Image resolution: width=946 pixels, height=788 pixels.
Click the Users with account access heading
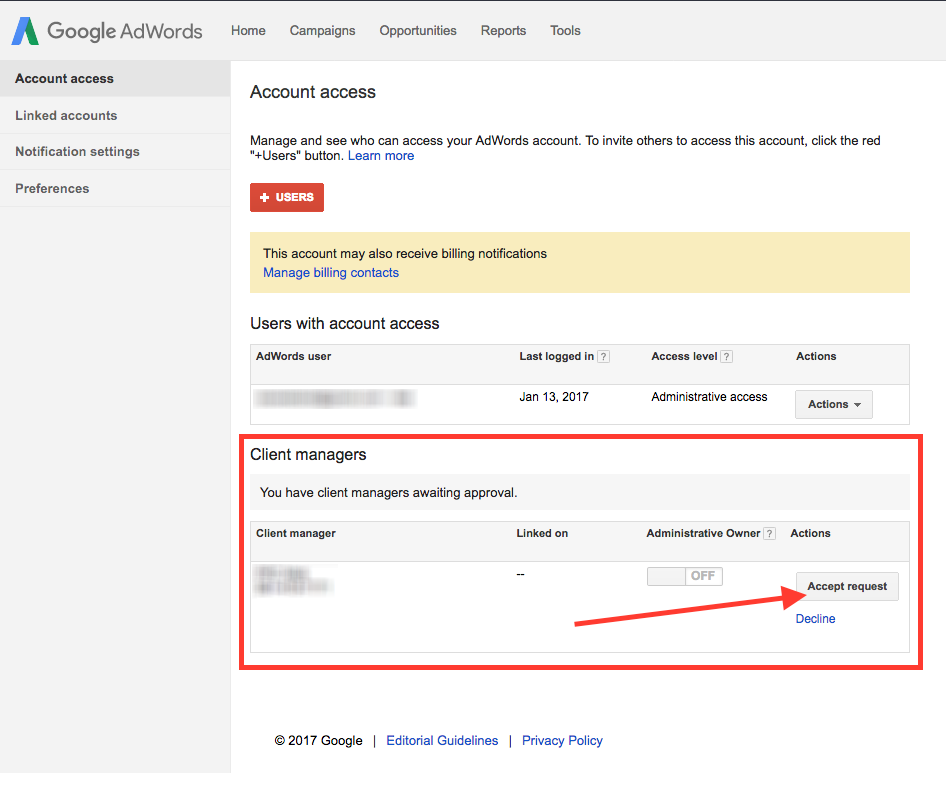[x=344, y=323]
